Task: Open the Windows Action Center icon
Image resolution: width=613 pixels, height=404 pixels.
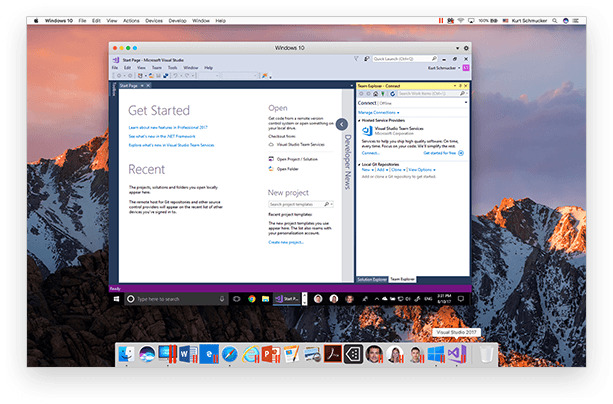Action: click(461, 299)
